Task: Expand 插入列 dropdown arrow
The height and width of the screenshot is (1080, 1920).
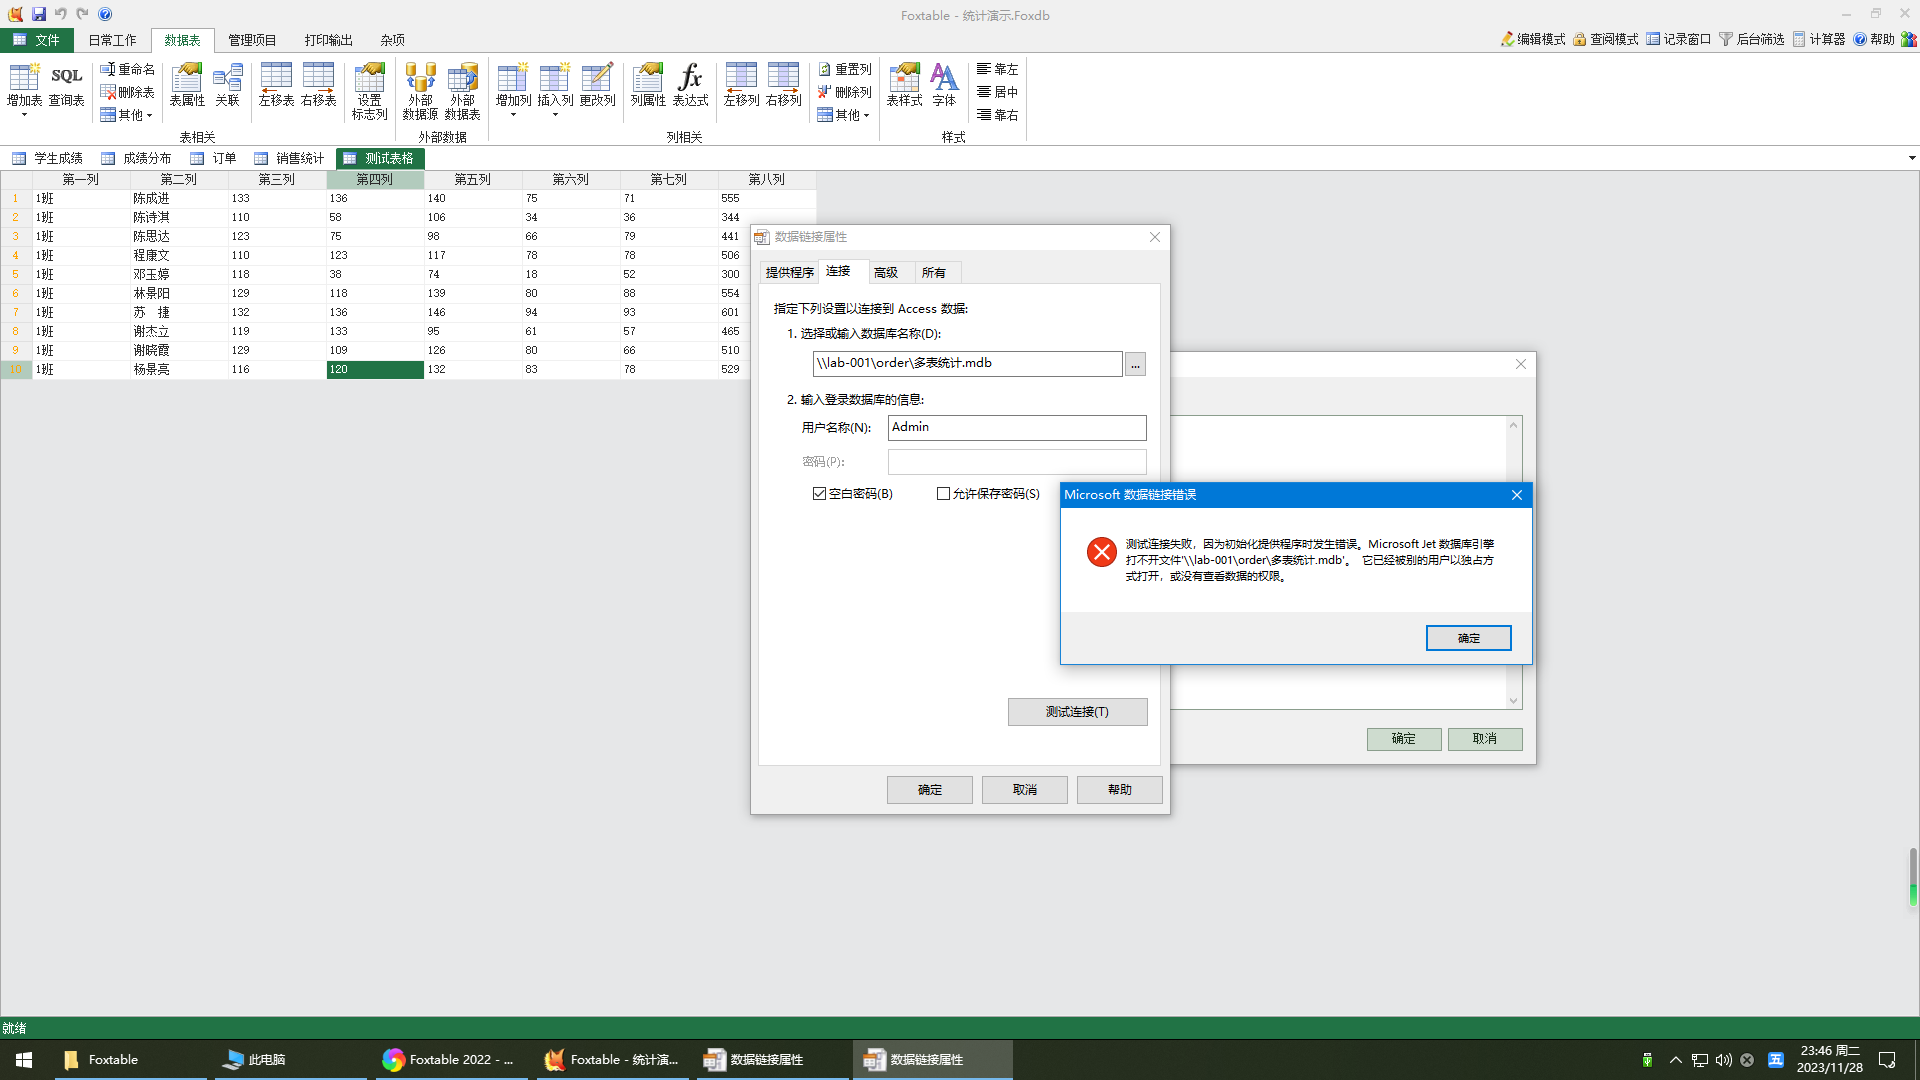Action: pyautogui.click(x=555, y=115)
